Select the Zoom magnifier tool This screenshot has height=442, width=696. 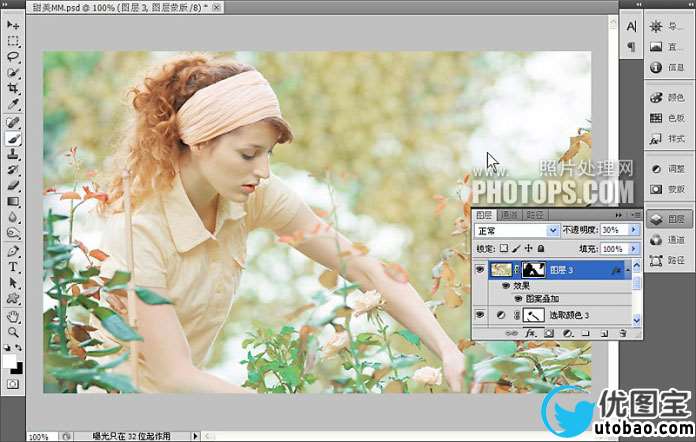(13, 332)
